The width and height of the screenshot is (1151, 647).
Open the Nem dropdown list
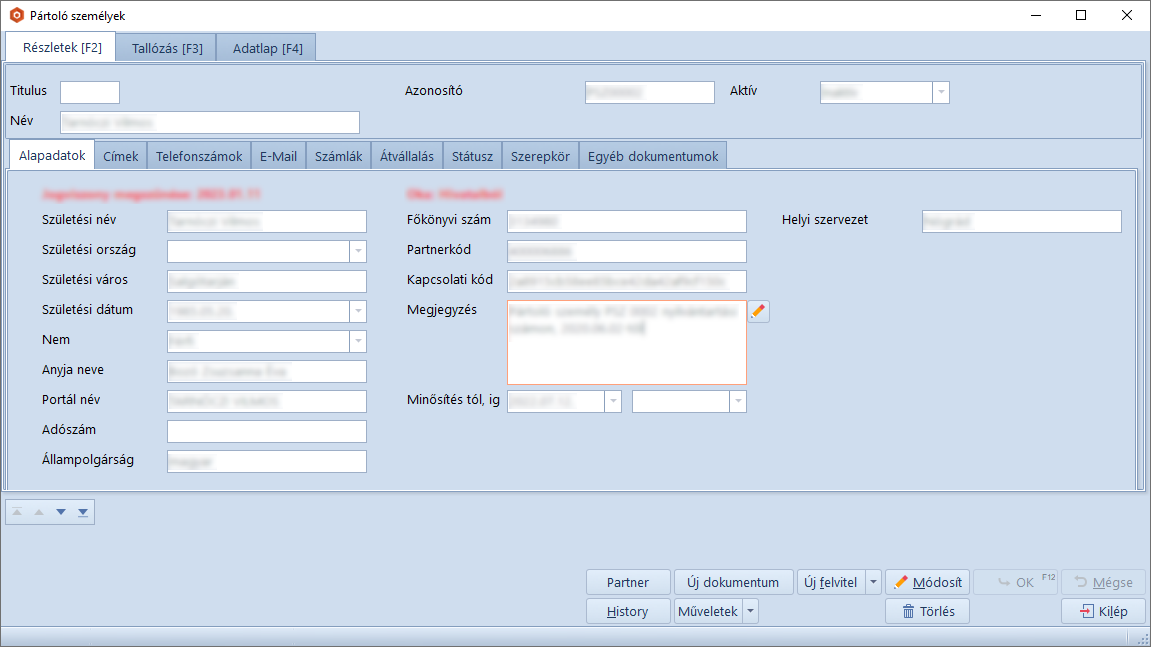(x=358, y=341)
